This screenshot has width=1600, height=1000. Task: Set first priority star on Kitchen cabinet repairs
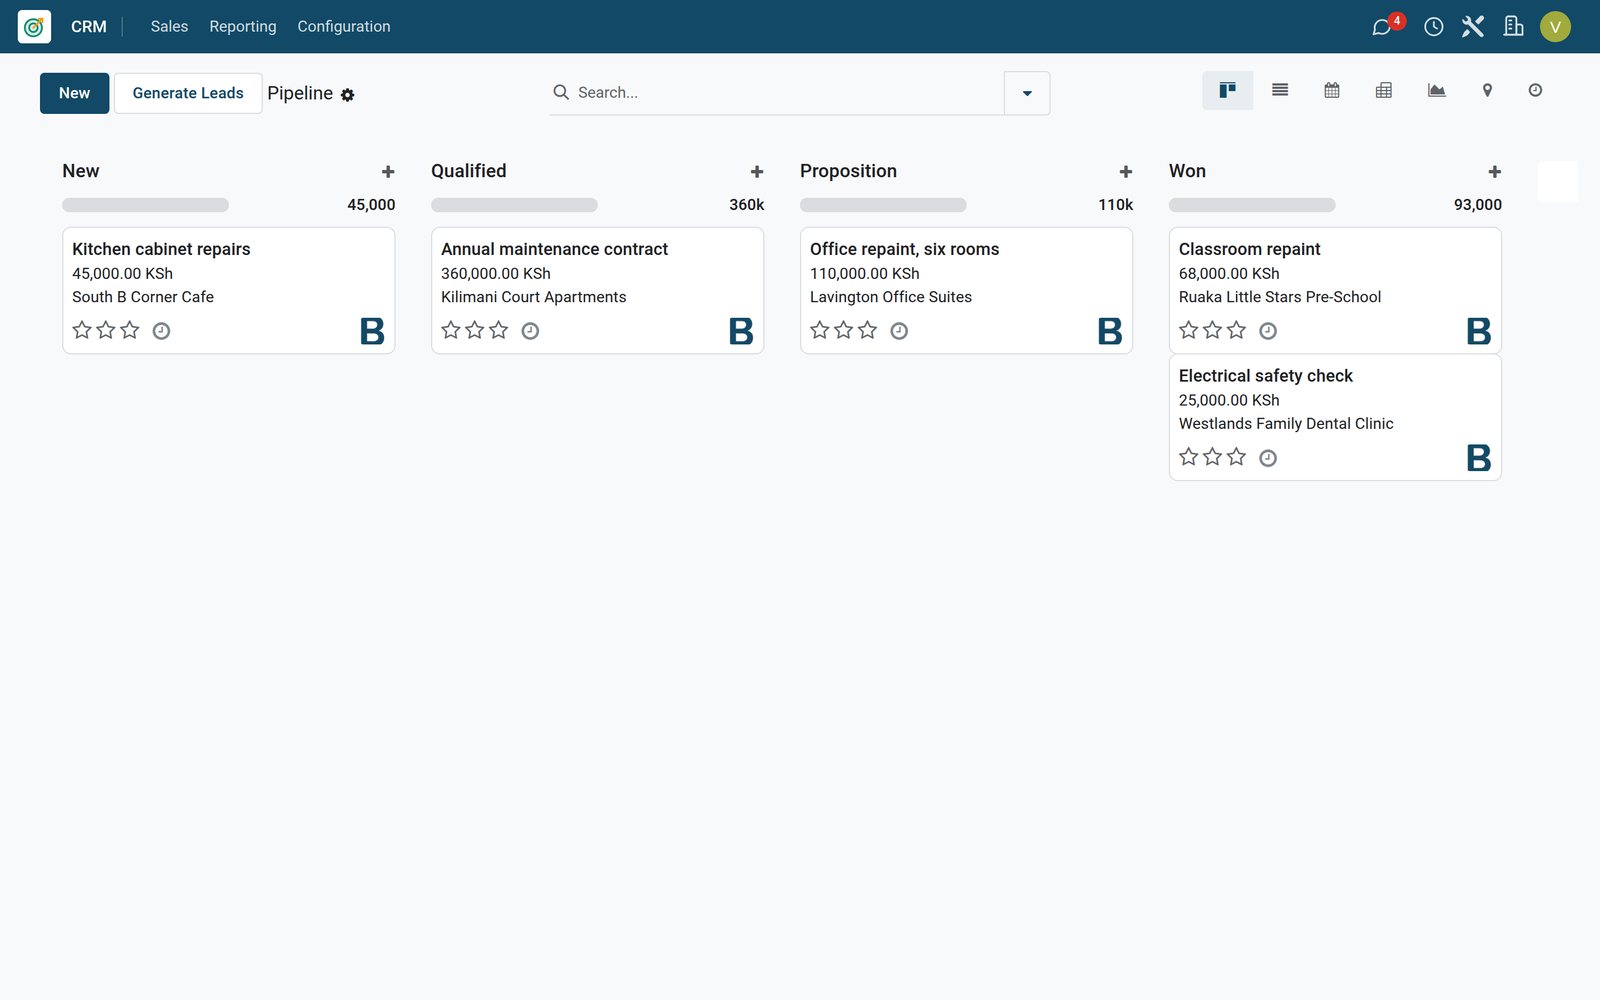coord(82,330)
